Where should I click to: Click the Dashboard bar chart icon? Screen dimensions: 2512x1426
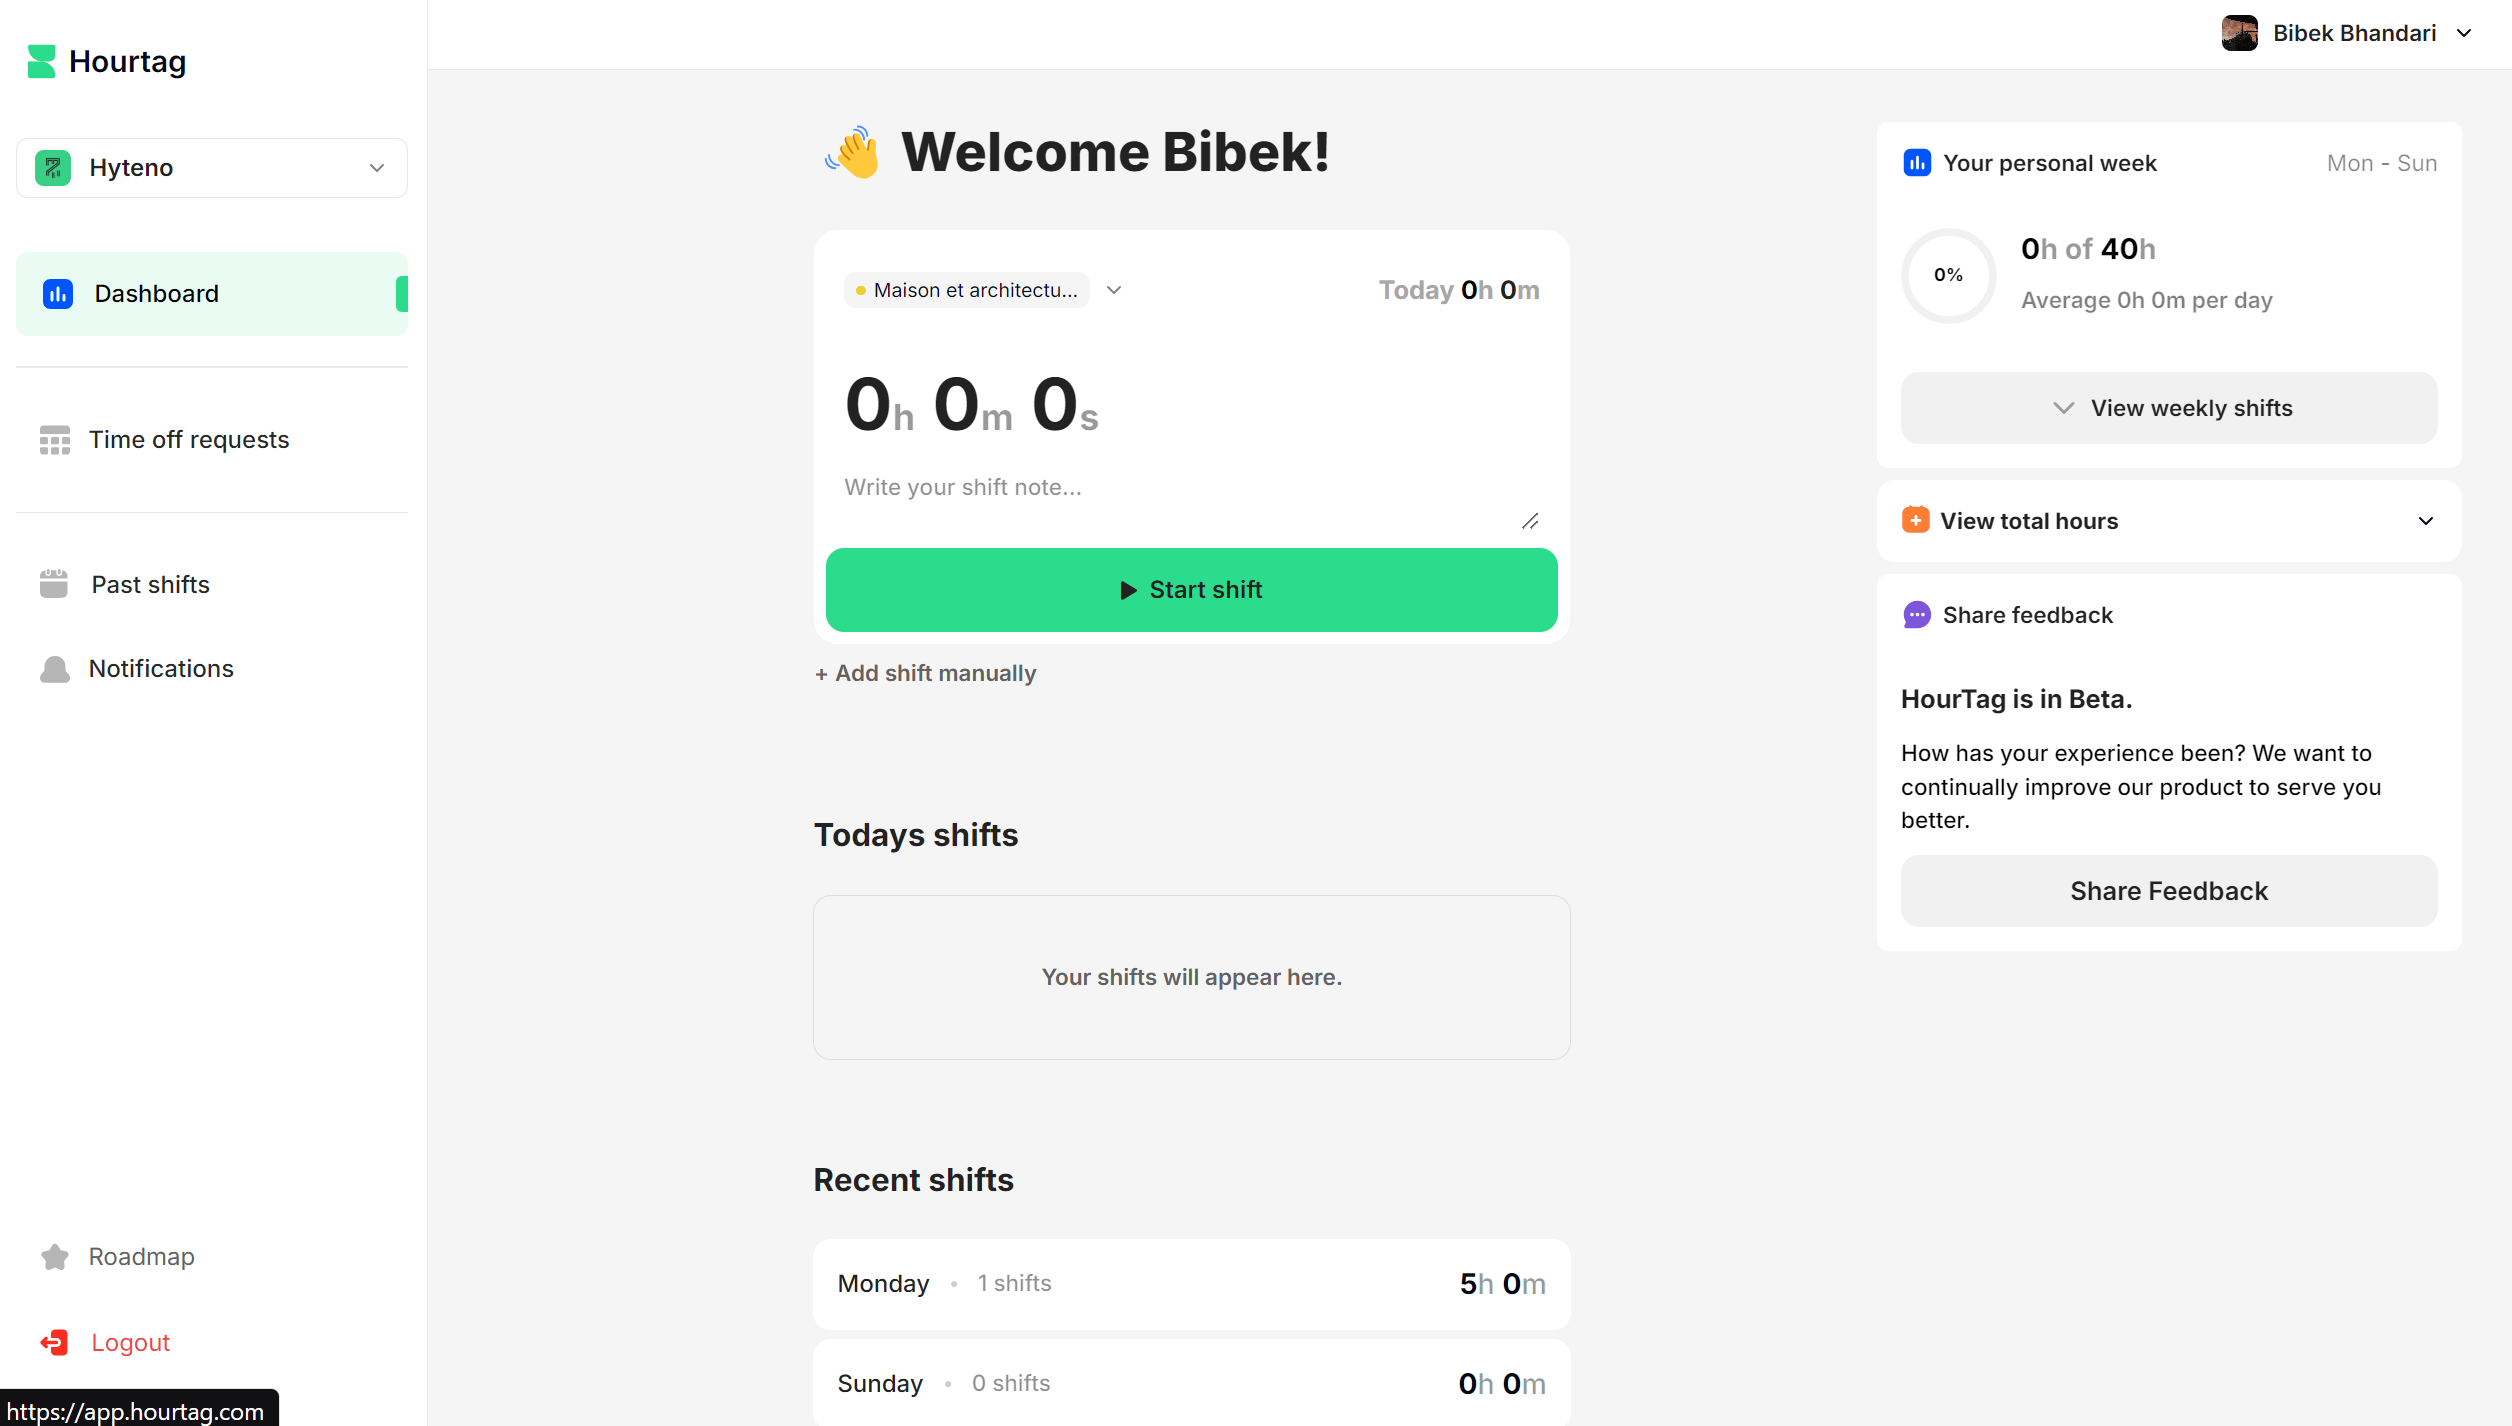(x=58, y=294)
